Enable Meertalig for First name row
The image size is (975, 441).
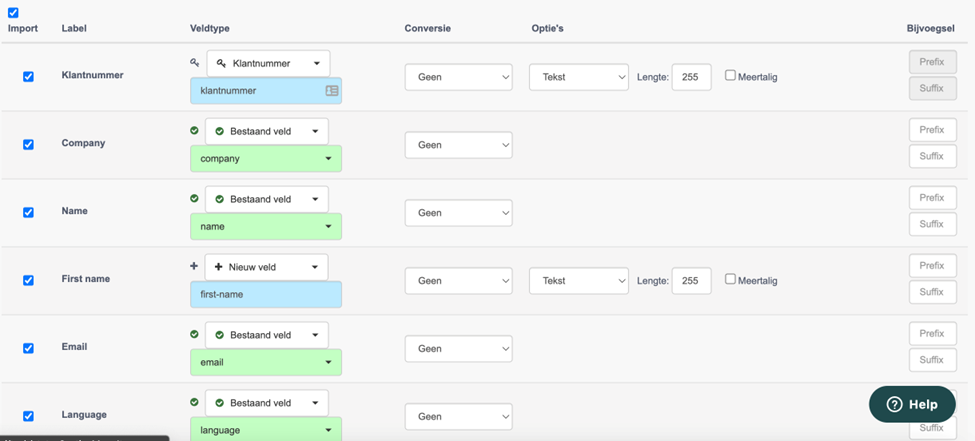click(x=731, y=279)
